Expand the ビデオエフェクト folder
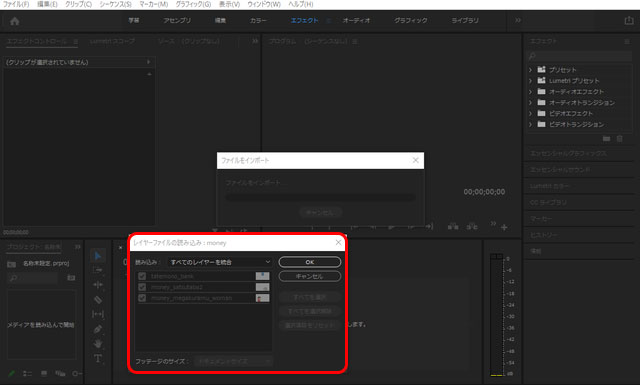Viewport: 640px width, 385px height. (530, 113)
